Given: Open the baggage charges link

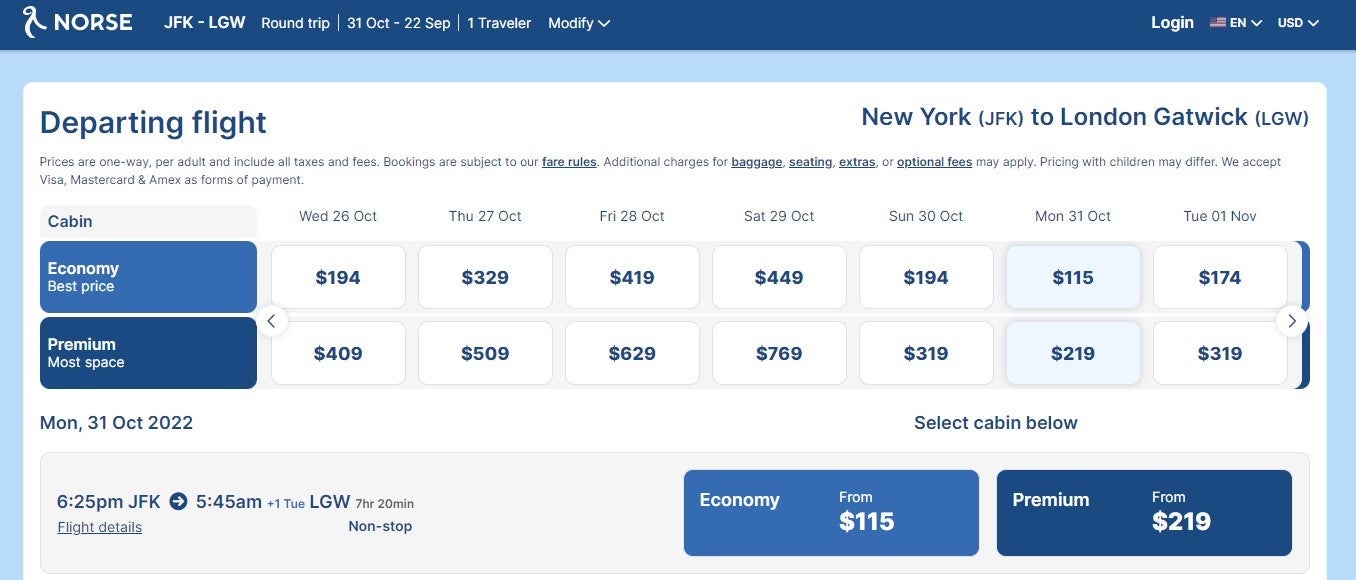Looking at the screenshot, I should click(x=756, y=162).
